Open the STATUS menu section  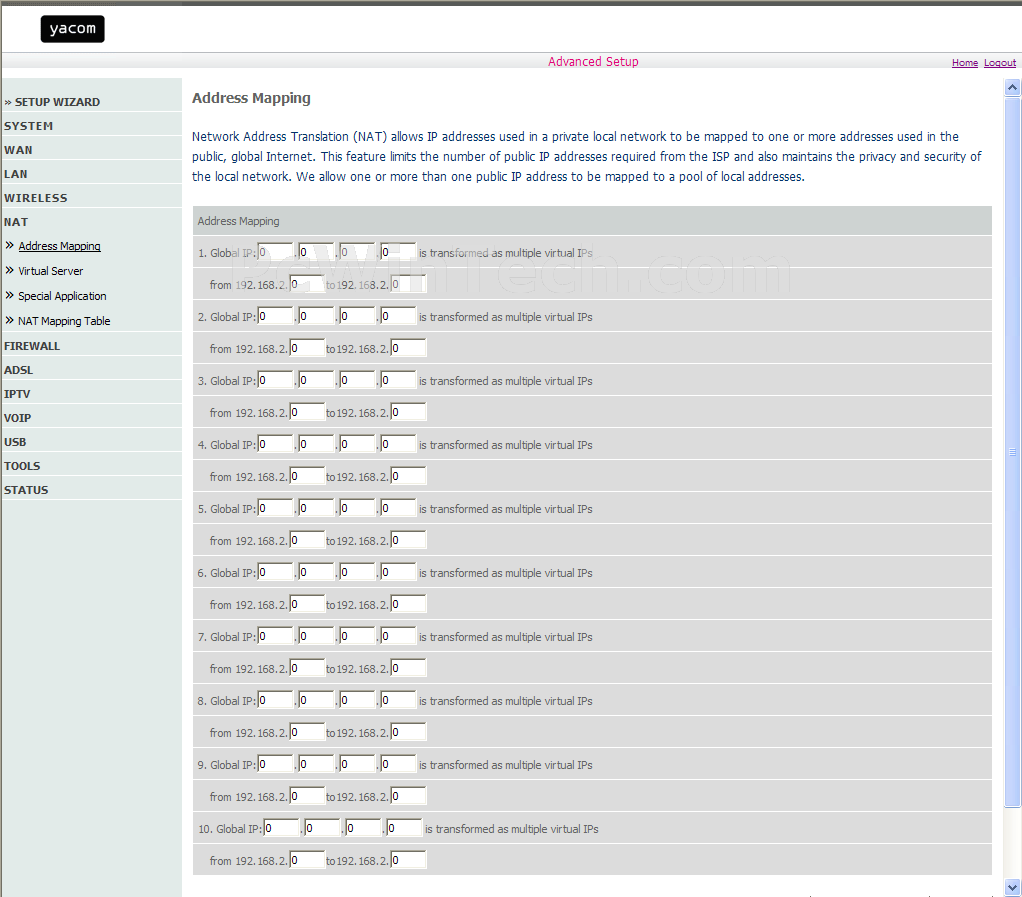[26, 490]
